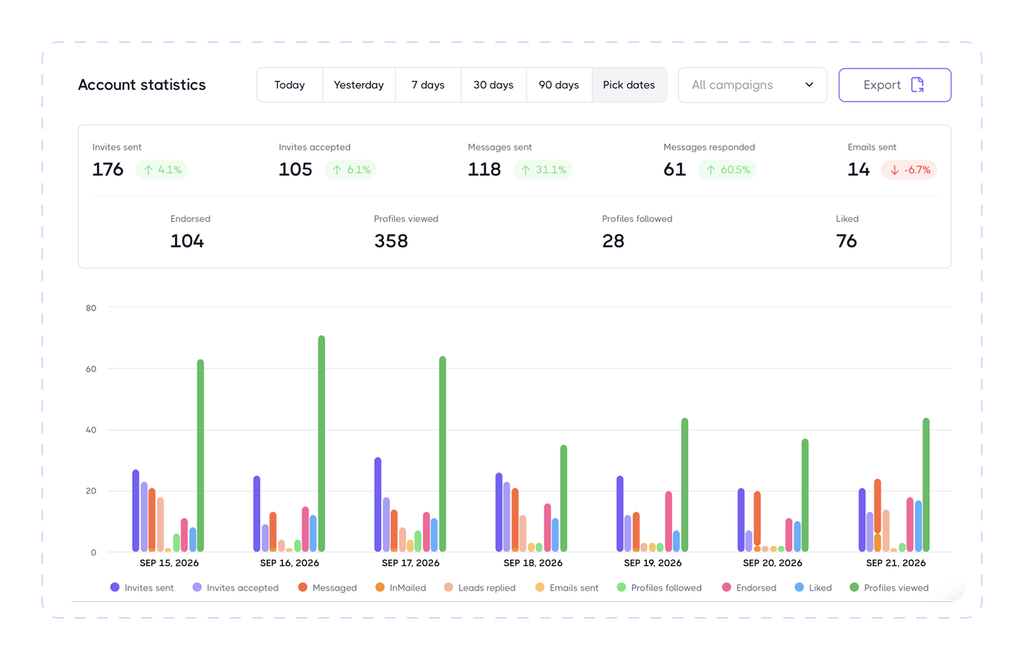Choose the 30 days range

click(x=493, y=85)
